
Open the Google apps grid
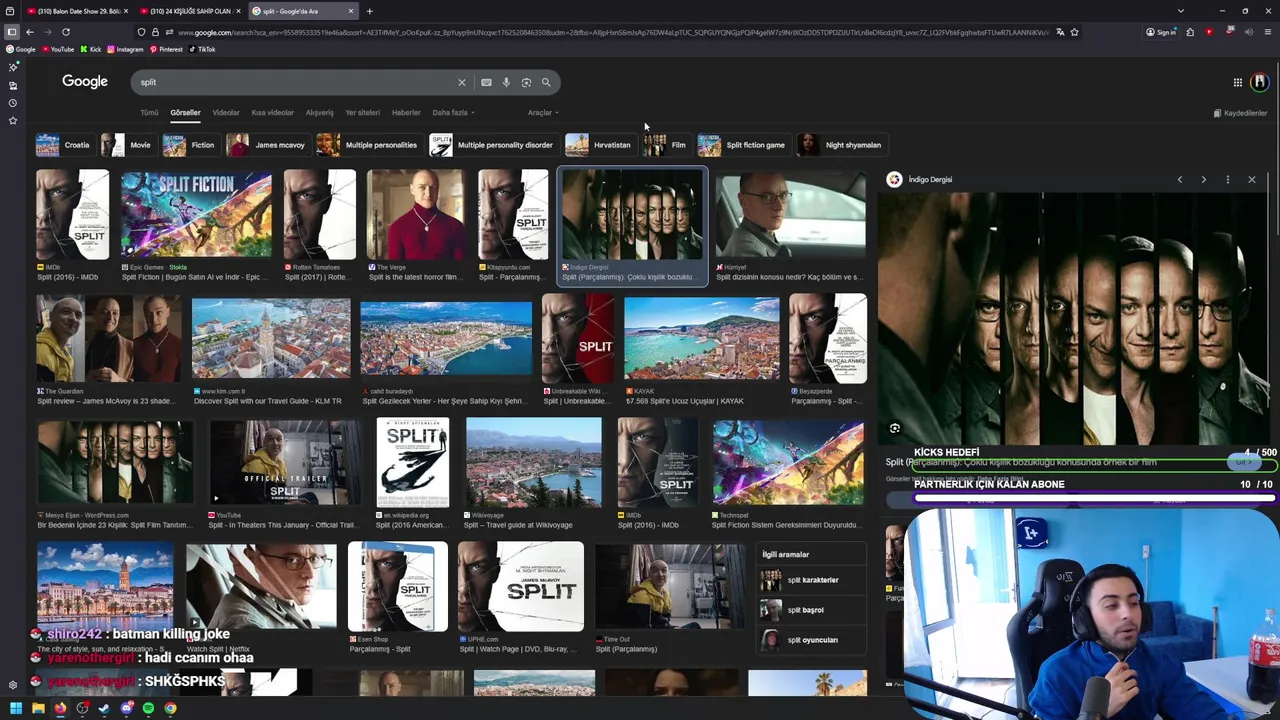[1237, 82]
